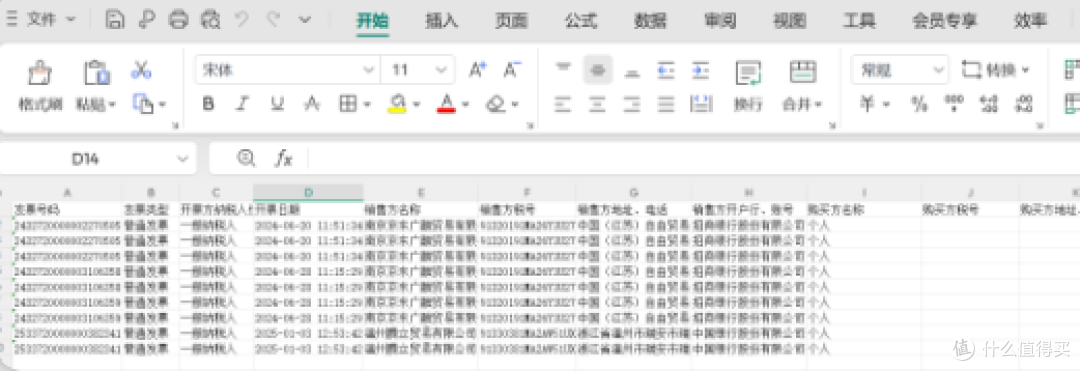Expand the Merge (合并) options dropdown
The image size is (1080, 371).
coord(819,105)
